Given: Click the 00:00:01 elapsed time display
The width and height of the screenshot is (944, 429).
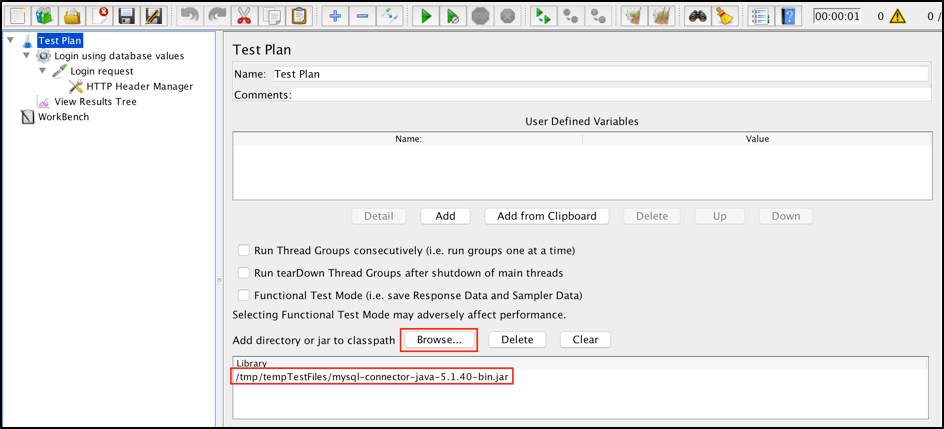Looking at the screenshot, I should pyautogui.click(x=837, y=16).
